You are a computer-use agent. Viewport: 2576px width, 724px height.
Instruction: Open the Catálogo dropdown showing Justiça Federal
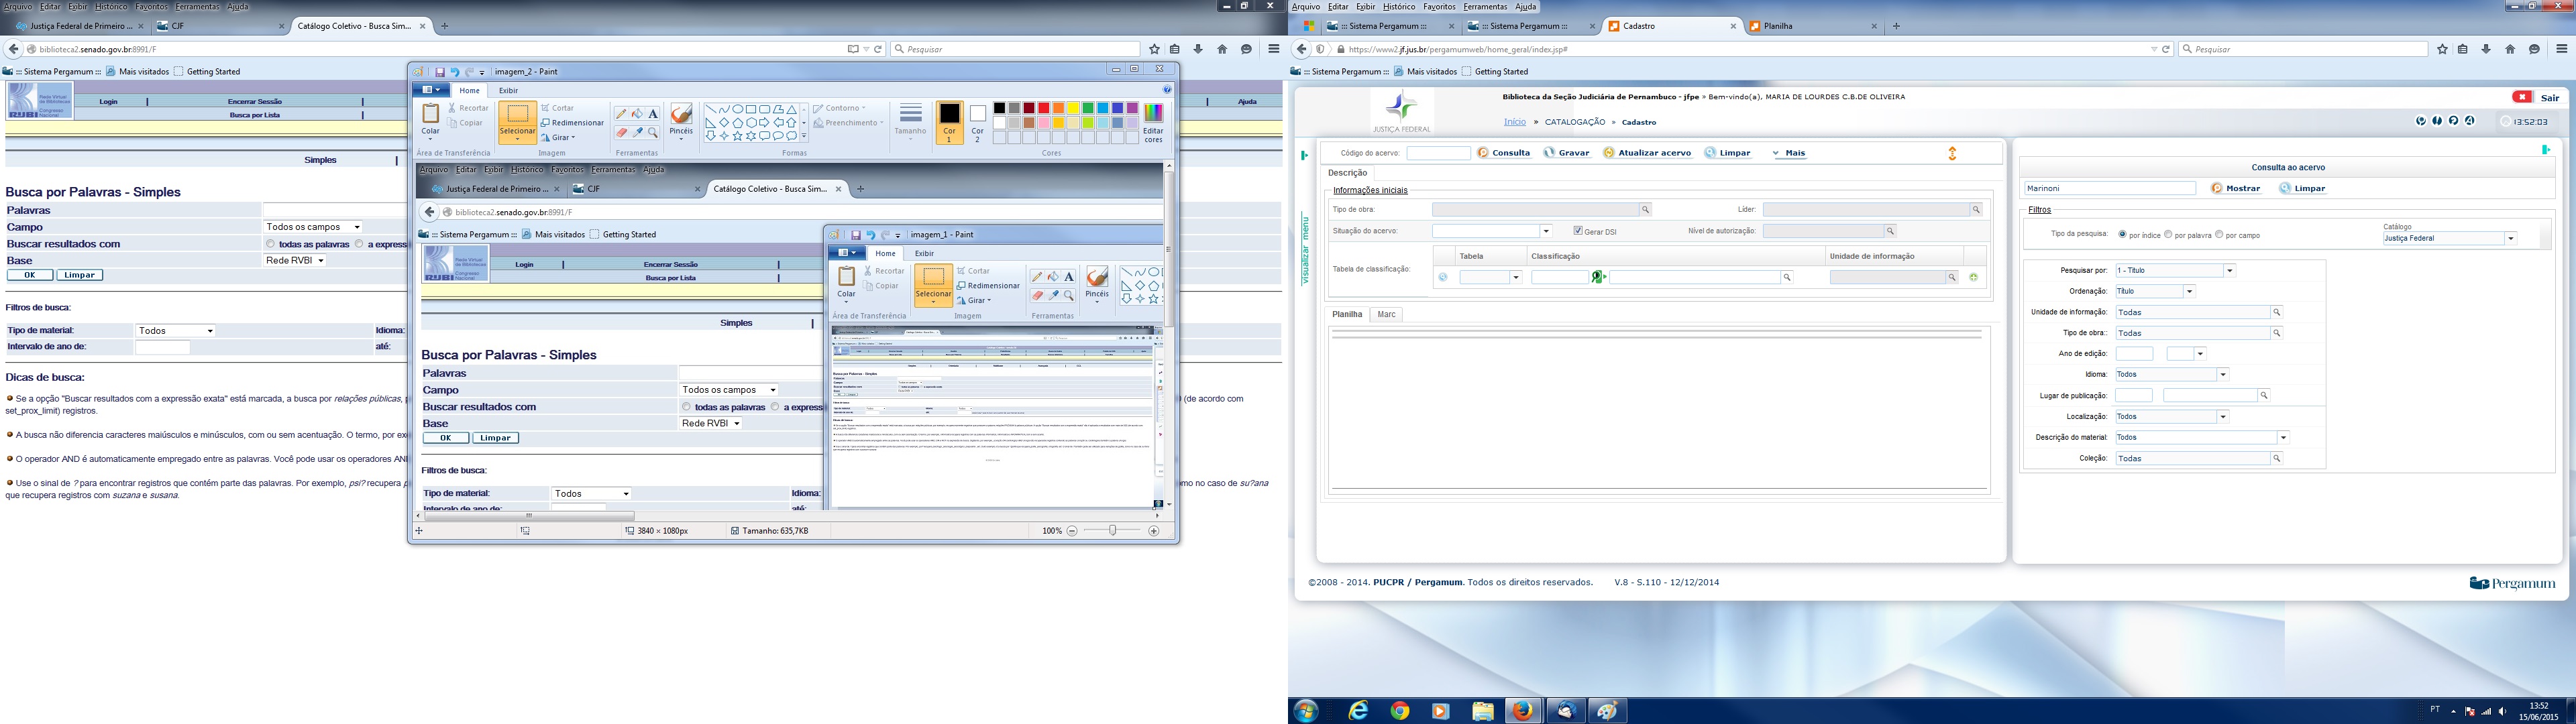point(2510,238)
